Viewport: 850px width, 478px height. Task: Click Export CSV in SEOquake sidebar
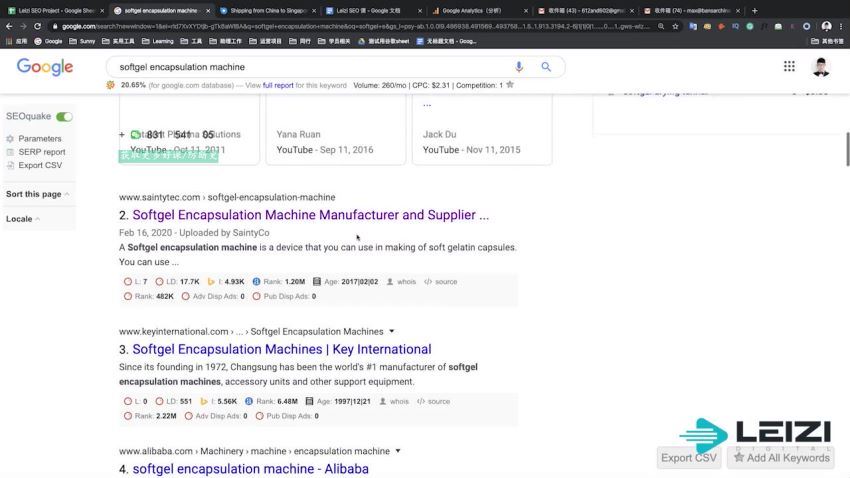pos(40,165)
